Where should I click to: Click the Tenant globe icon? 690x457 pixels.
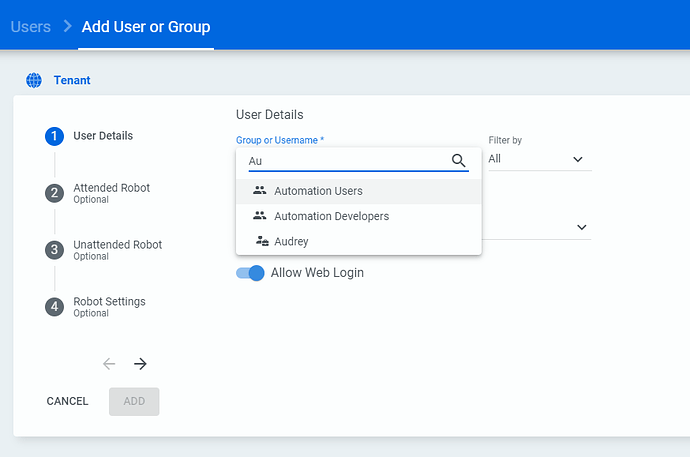point(34,80)
